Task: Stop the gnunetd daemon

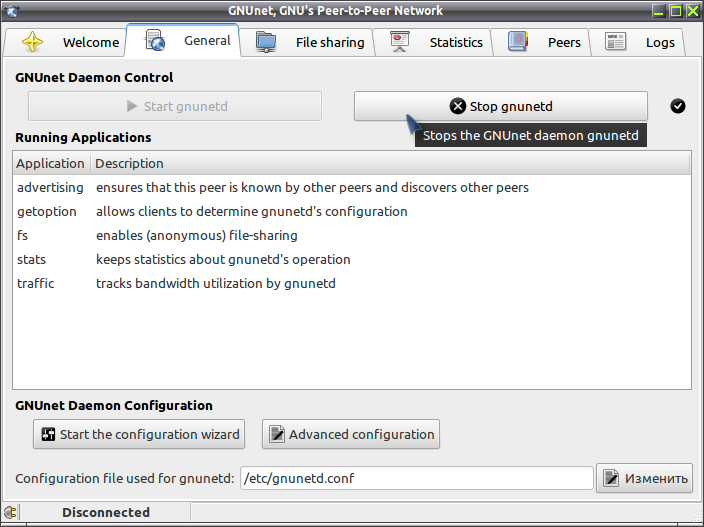Action: tap(501, 106)
